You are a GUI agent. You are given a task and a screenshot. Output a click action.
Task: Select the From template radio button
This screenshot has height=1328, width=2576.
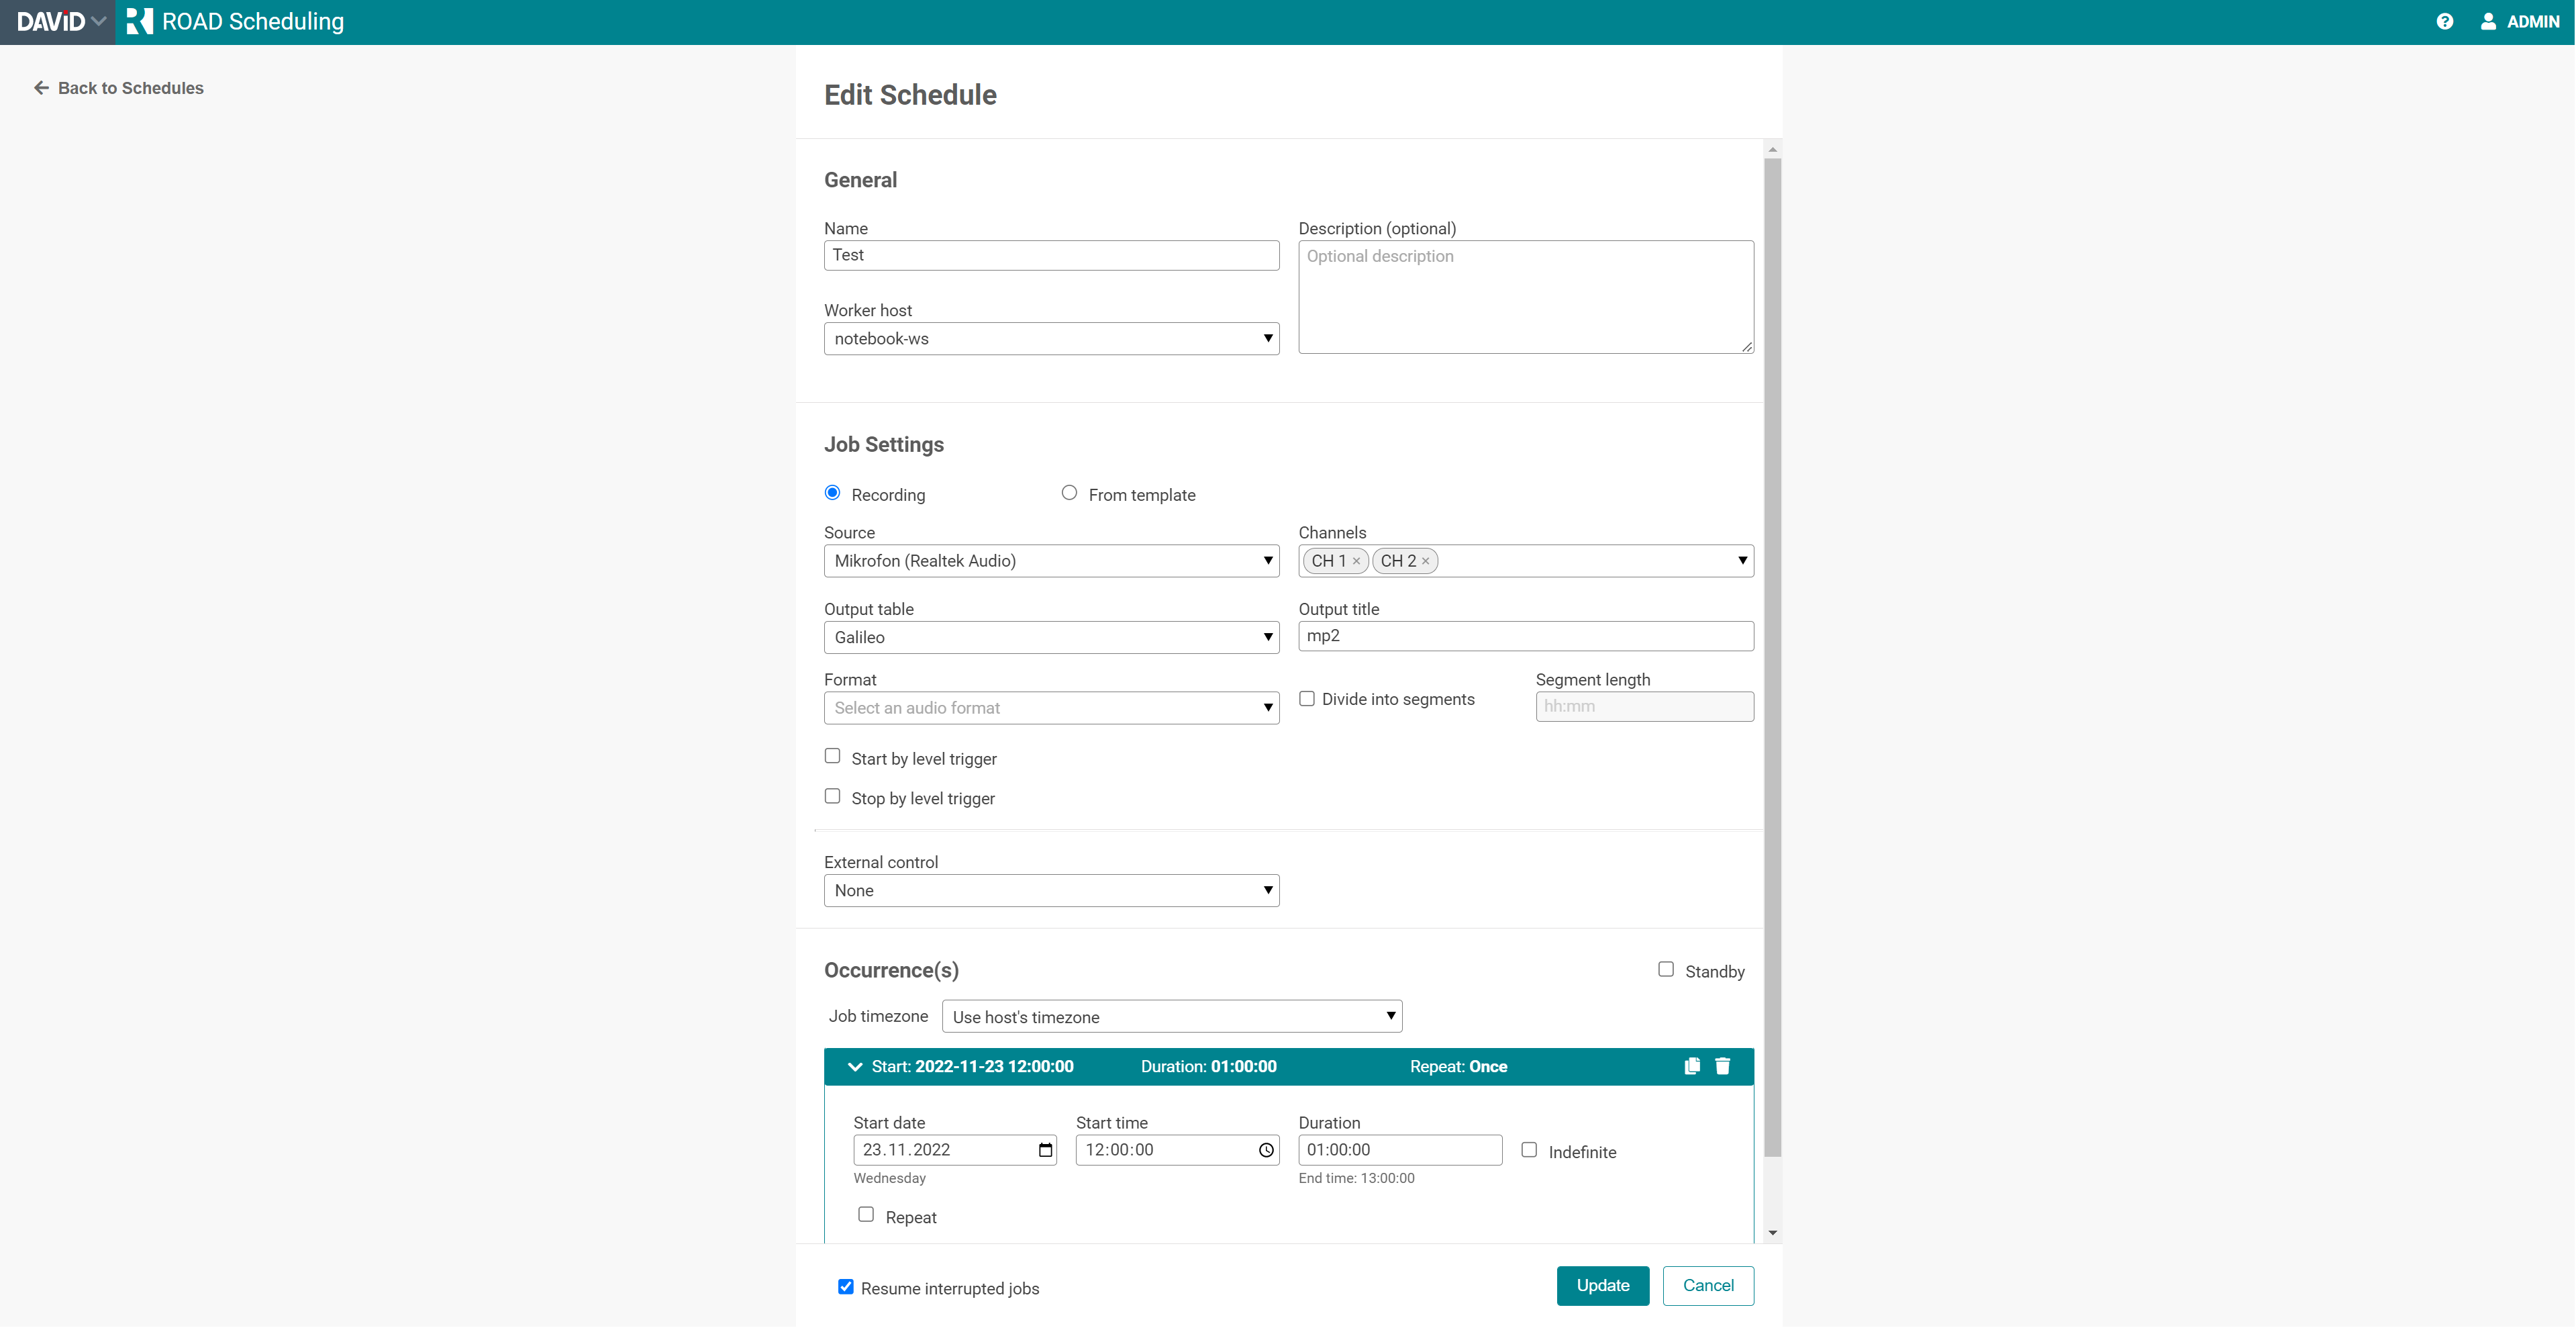tap(1069, 493)
